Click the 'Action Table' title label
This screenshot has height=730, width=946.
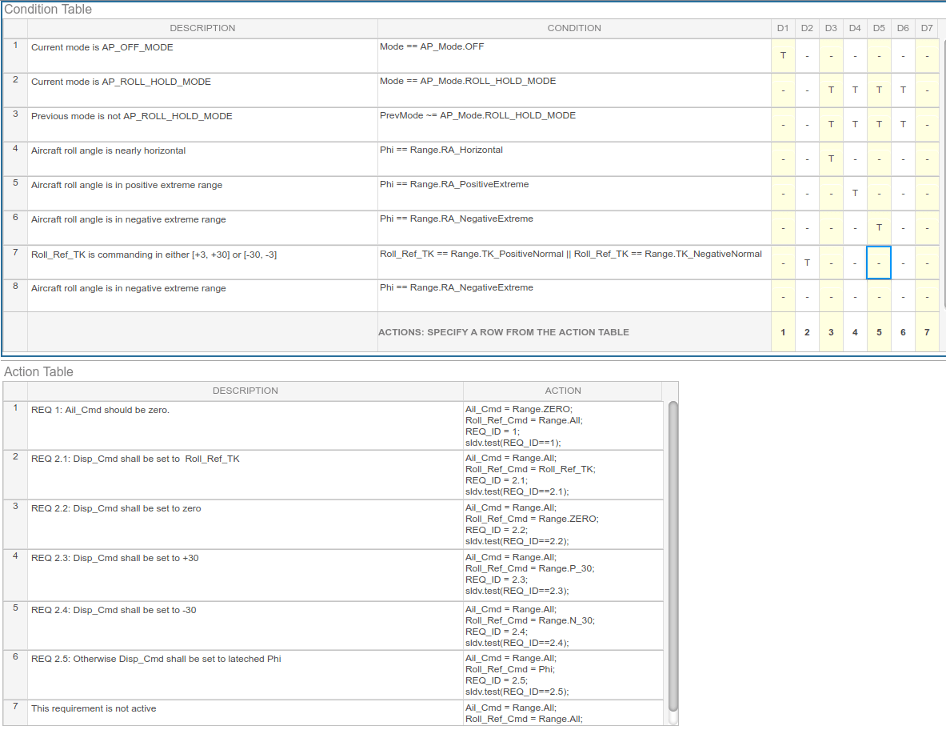click(39, 372)
